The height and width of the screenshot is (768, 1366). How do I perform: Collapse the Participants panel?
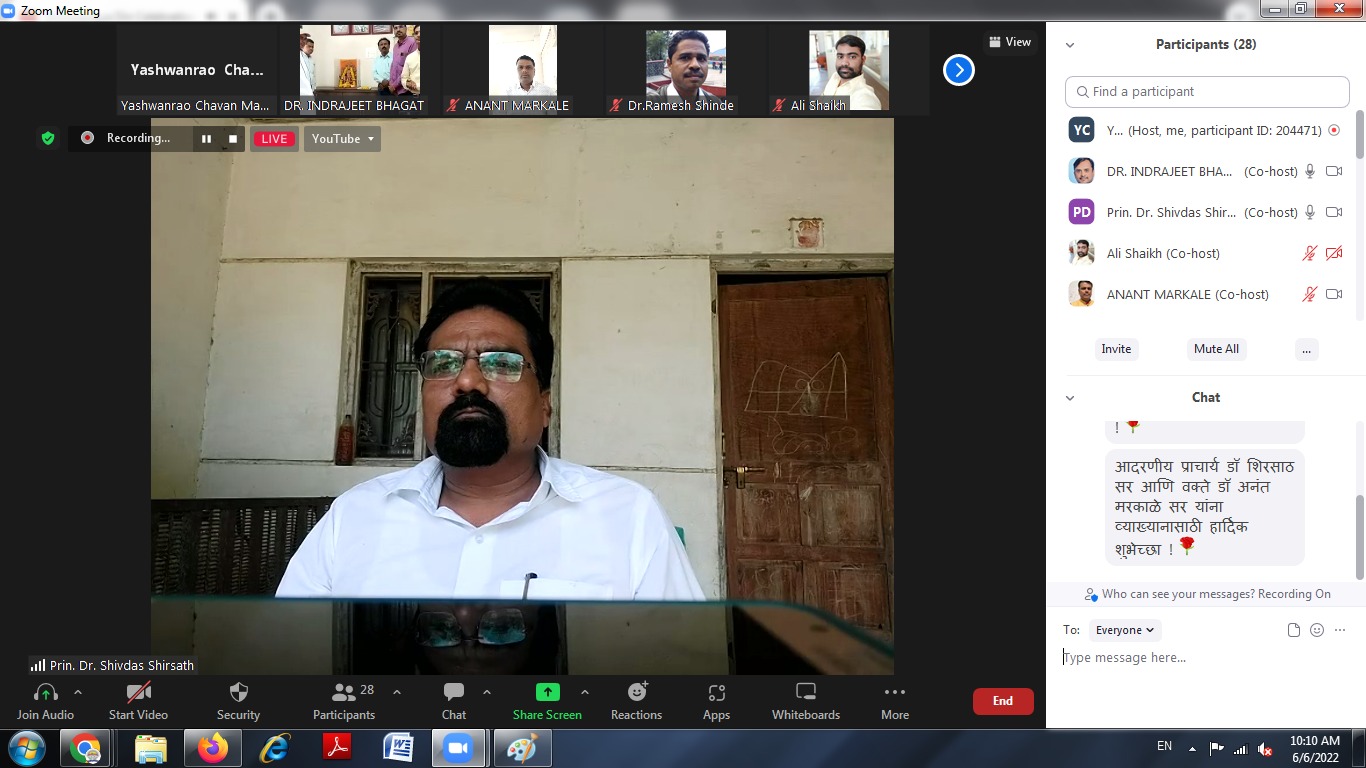coord(1070,45)
